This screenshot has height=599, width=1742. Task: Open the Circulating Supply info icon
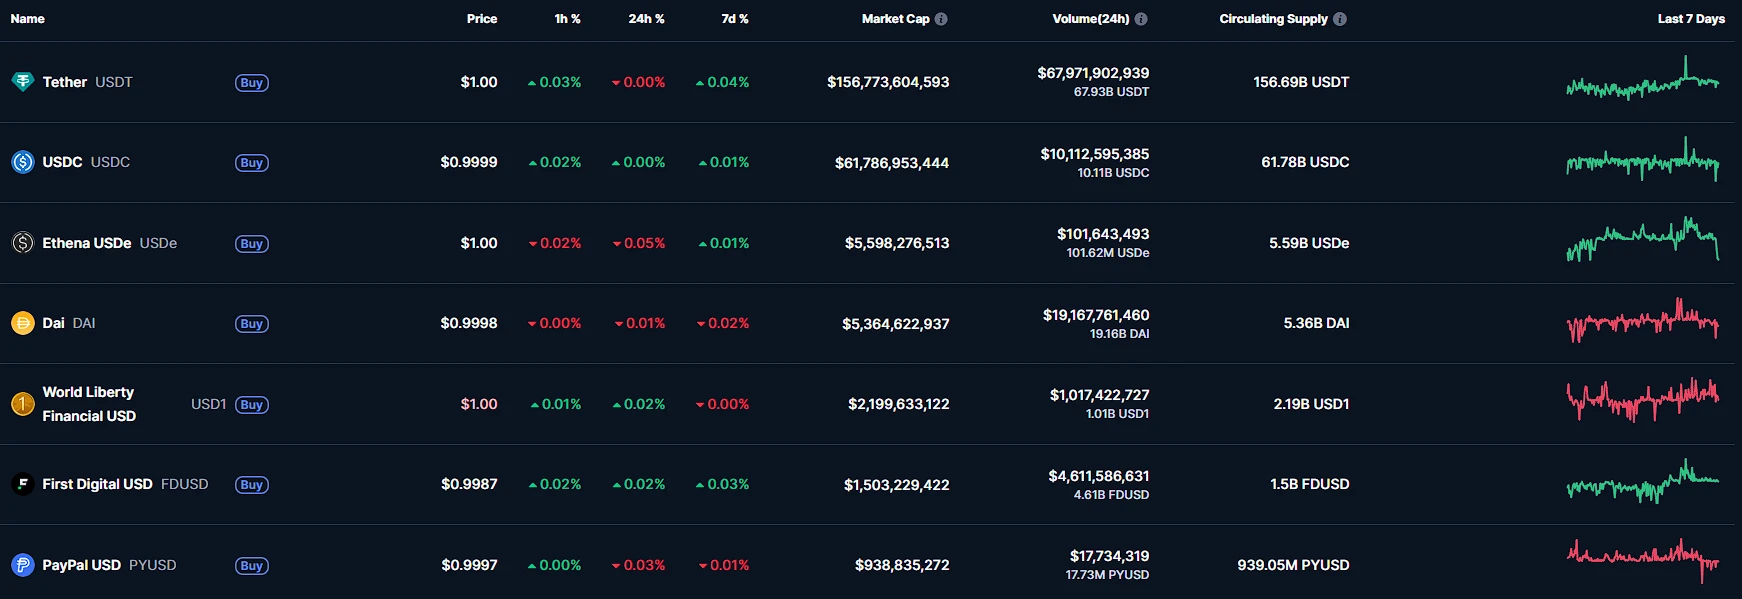pos(1340,19)
